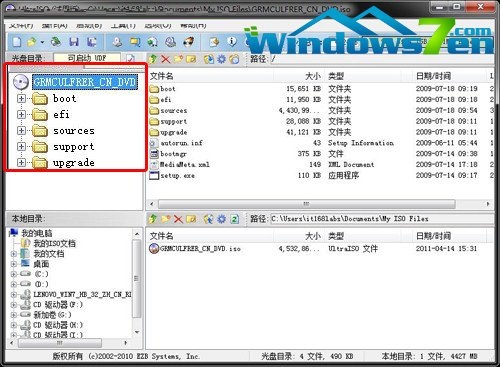Open the 启动(B) menu
Image resolution: width=500 pixels, height=367 pixels.
pyautogui.click(x=89, y=25)
